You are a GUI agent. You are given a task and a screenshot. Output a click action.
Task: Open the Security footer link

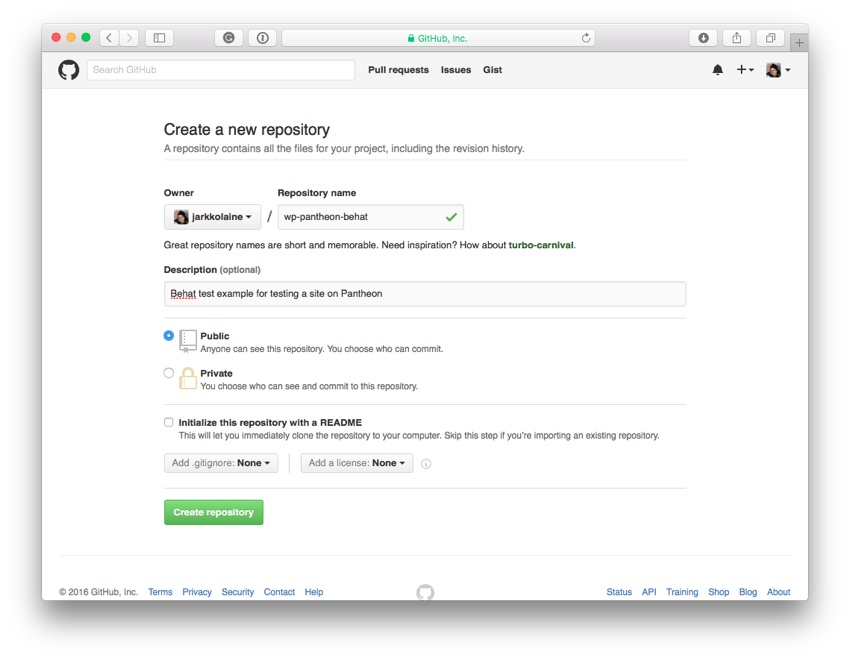coord(237,592)
